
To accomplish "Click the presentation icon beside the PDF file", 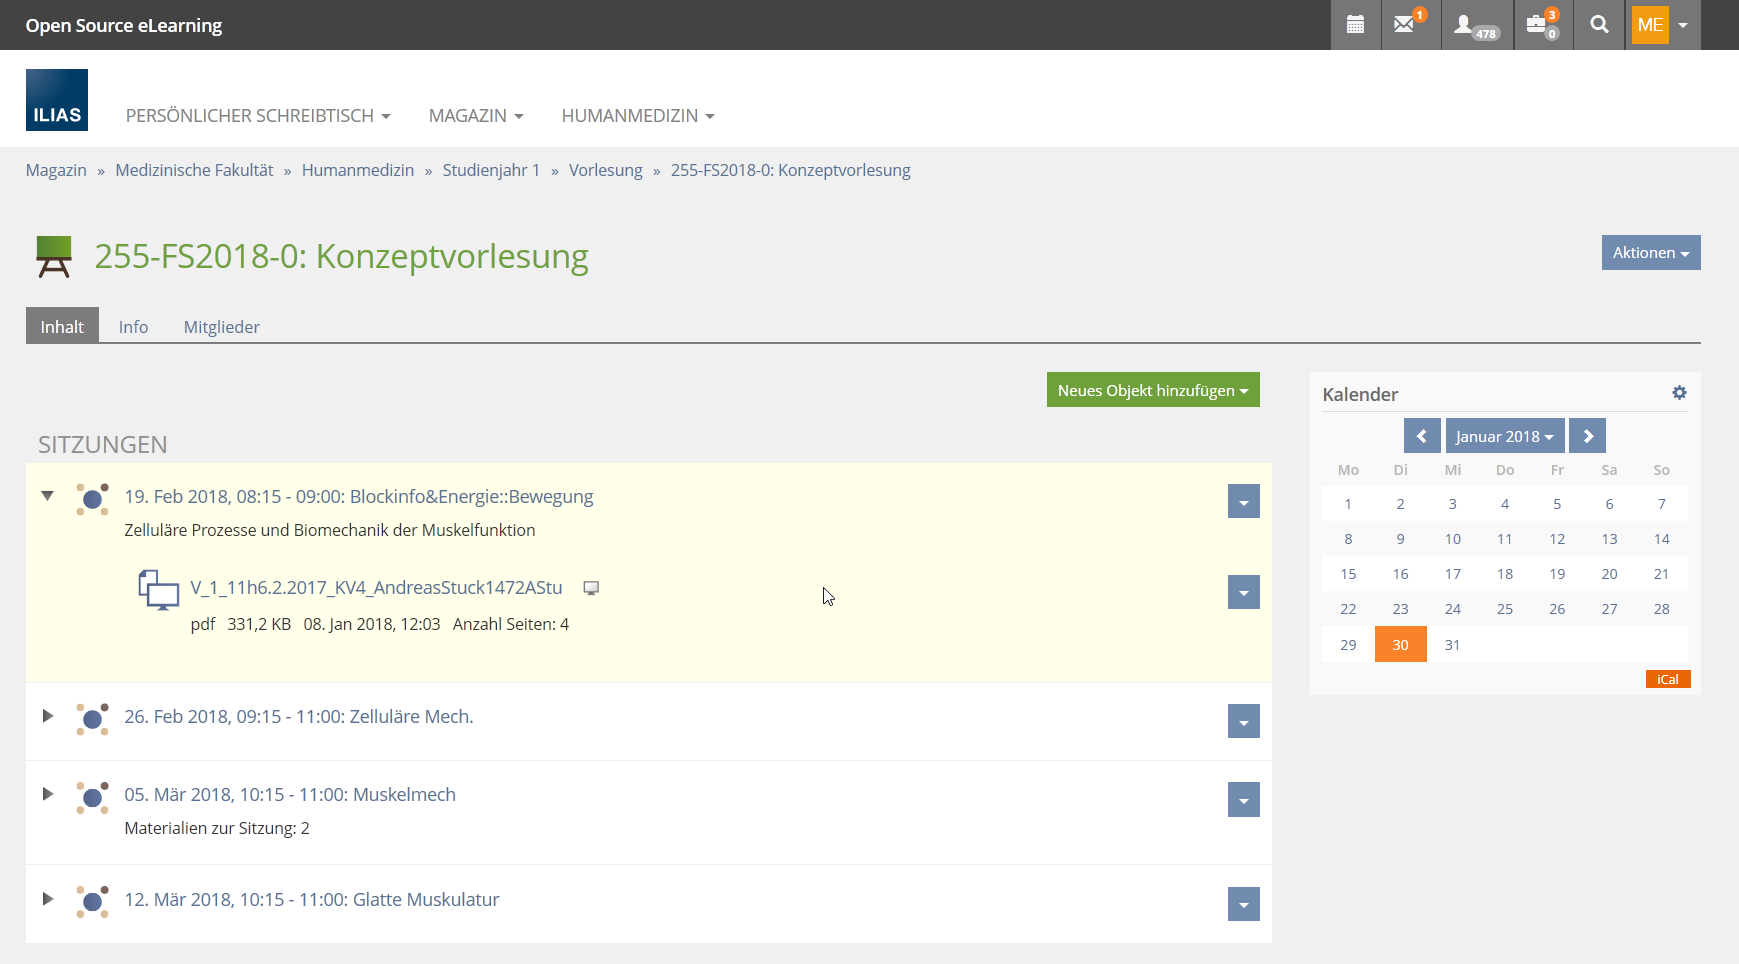I will [x=591, y=588].
